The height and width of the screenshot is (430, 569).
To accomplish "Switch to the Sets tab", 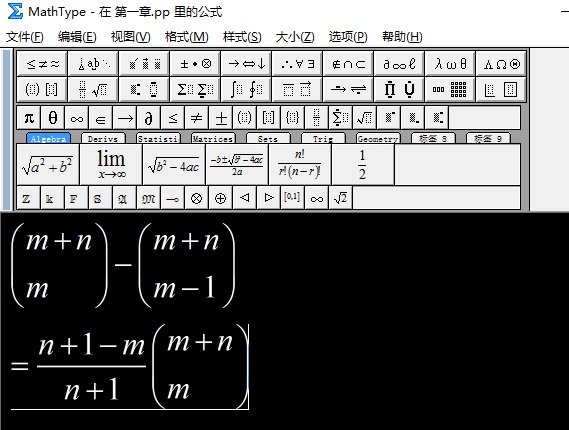I will coord(268,138).
